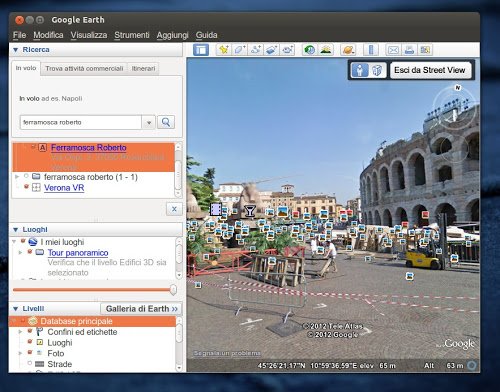
Task: Add a polygon with toolbar icon
Action: click(x=239, y=50)
